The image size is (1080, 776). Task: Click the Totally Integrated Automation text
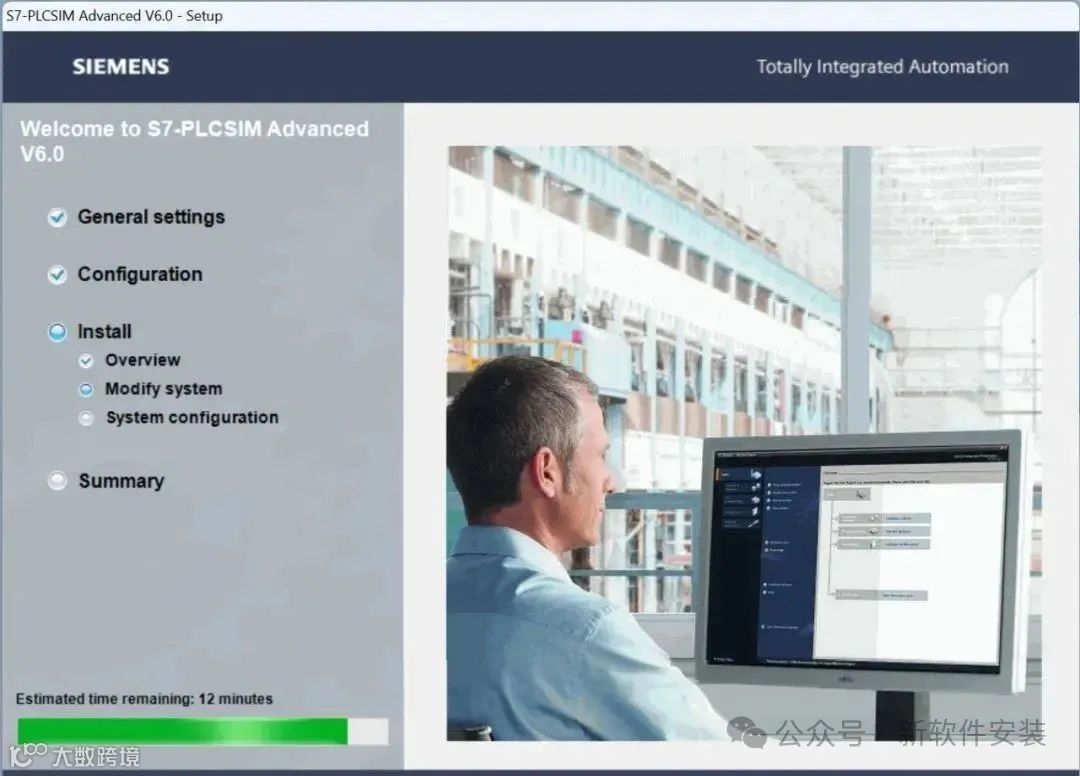click(x=882, y=67)
